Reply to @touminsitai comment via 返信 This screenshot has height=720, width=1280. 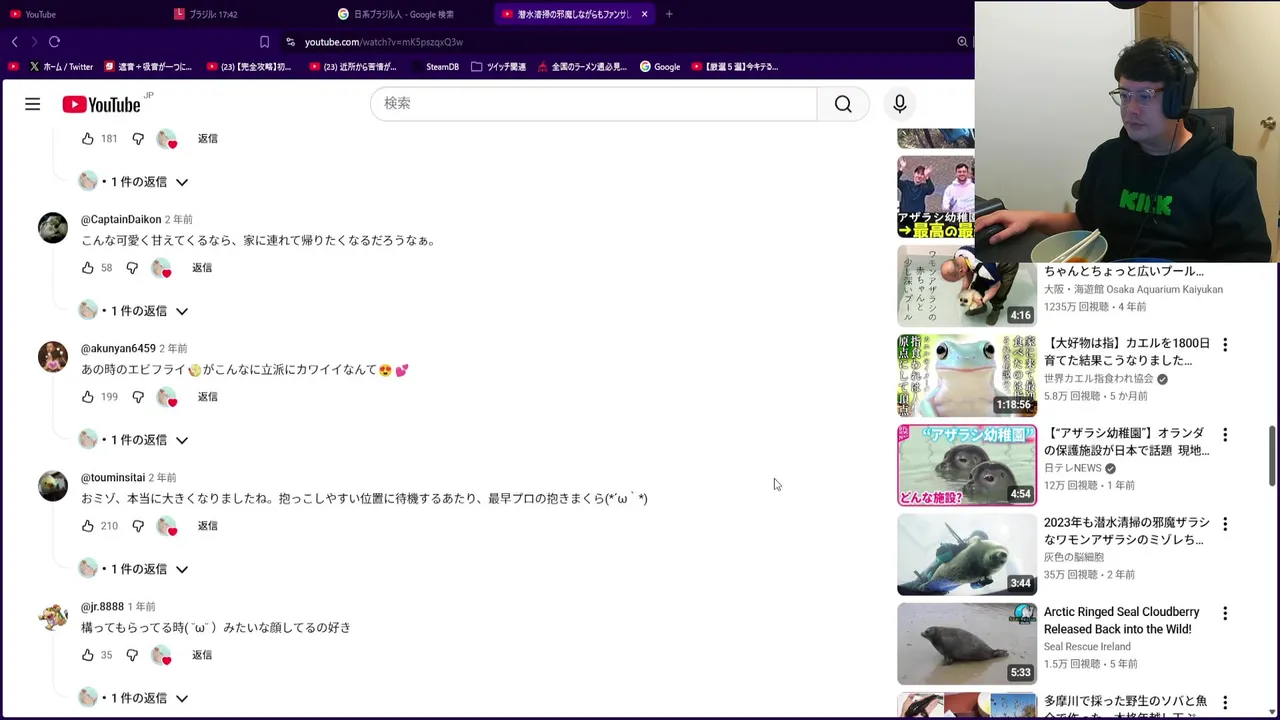tap(207, 526)
